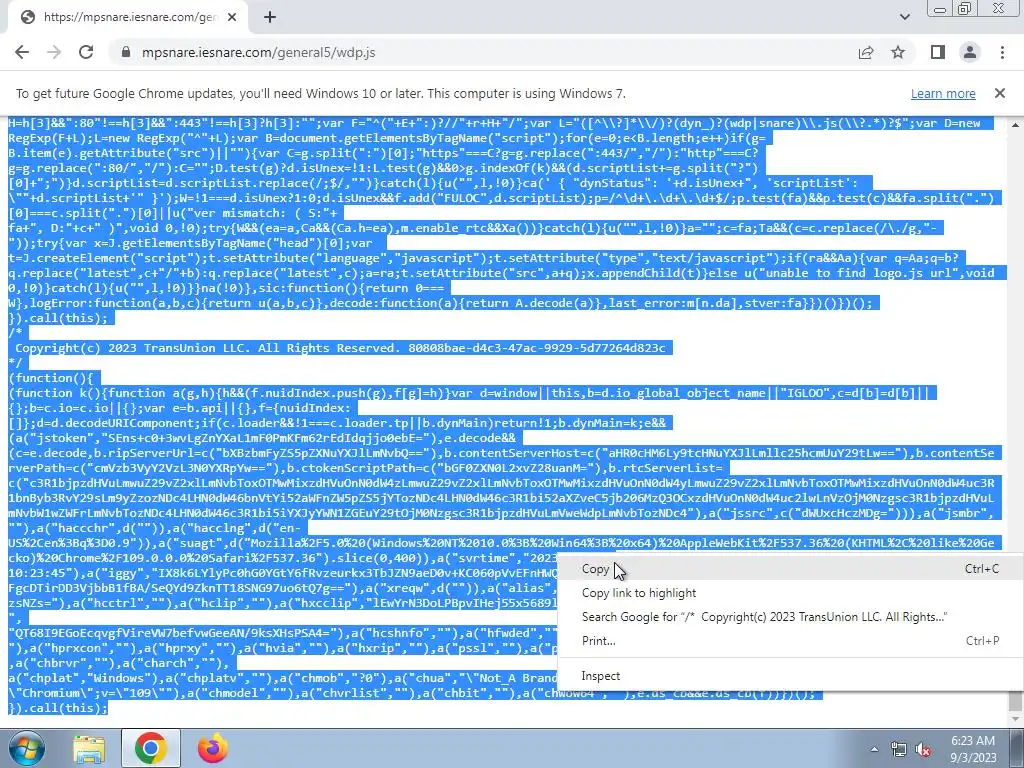Choose Inspect from the context menu

[x=790, y=676]
